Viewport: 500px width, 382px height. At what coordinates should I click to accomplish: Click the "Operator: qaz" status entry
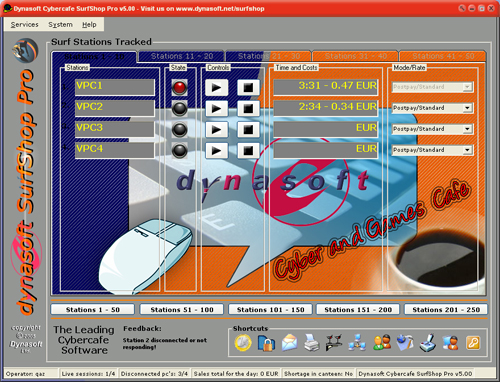coord(31,374)
